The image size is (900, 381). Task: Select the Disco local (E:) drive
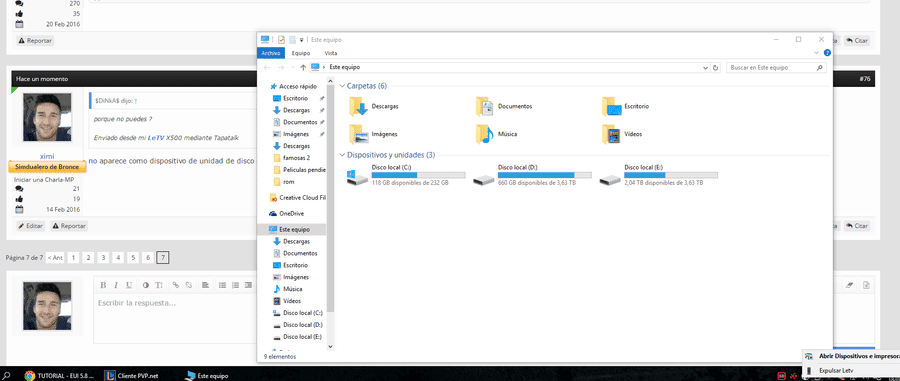658,175
